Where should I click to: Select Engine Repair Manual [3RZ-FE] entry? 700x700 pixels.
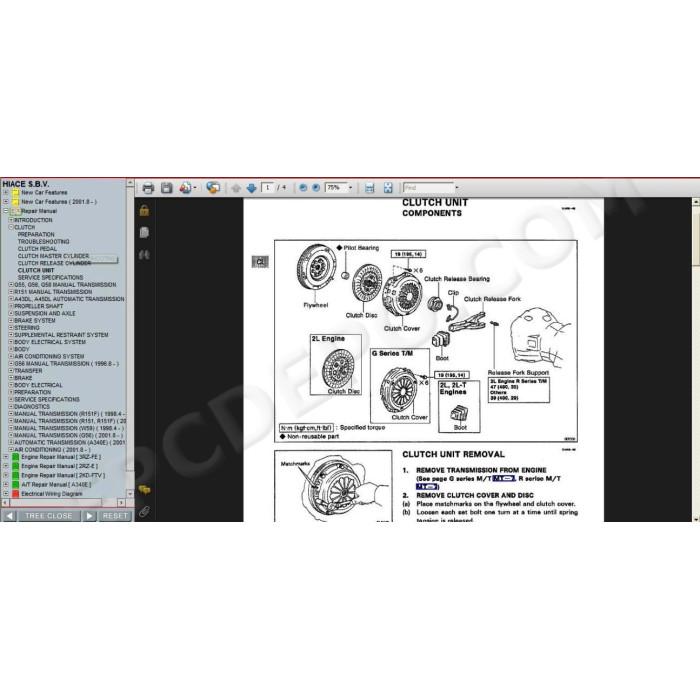(x=61, y=457)
